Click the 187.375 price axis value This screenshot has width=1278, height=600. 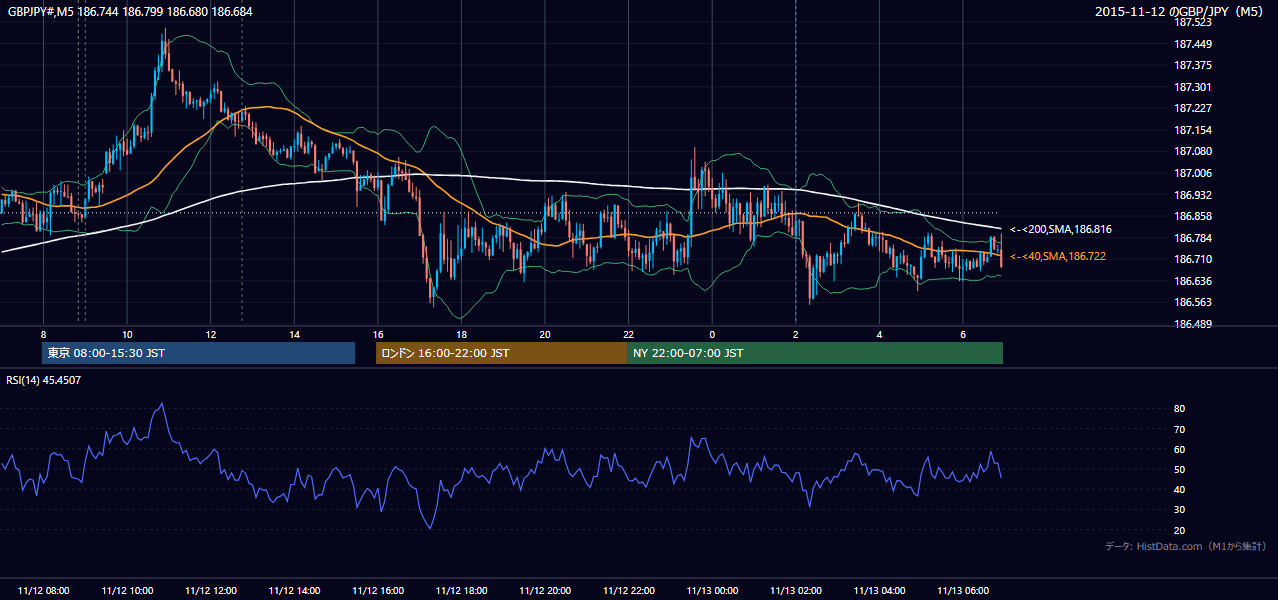click(1193, 65)
